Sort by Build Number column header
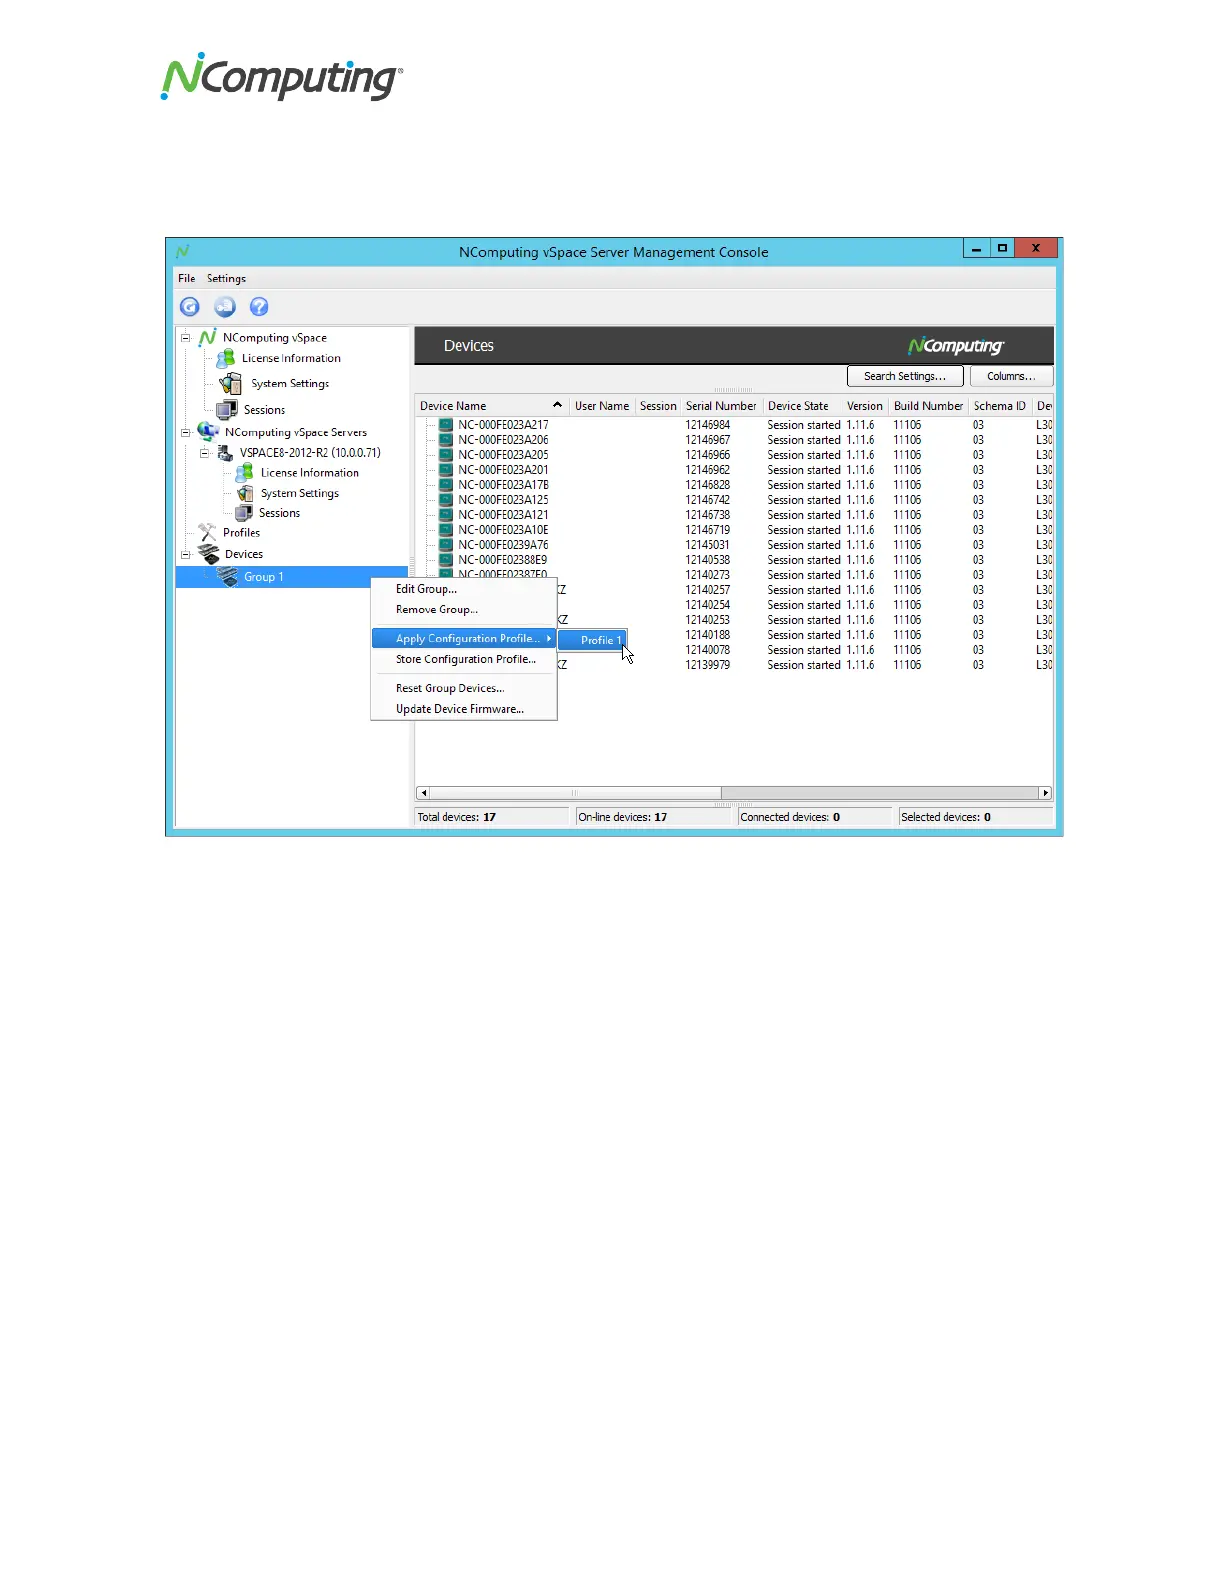Viewport: 1224px width, 1584px height. pyautogui.click(x=928, y=406)
